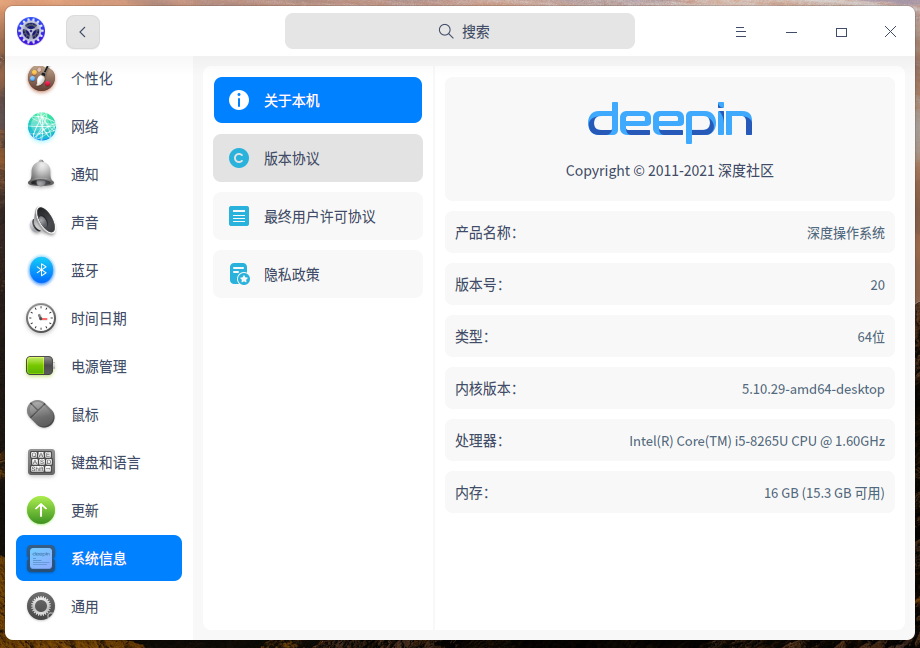Open the hamburger menu in title bar
Screen dimensions: 920x648
(741, 32)
